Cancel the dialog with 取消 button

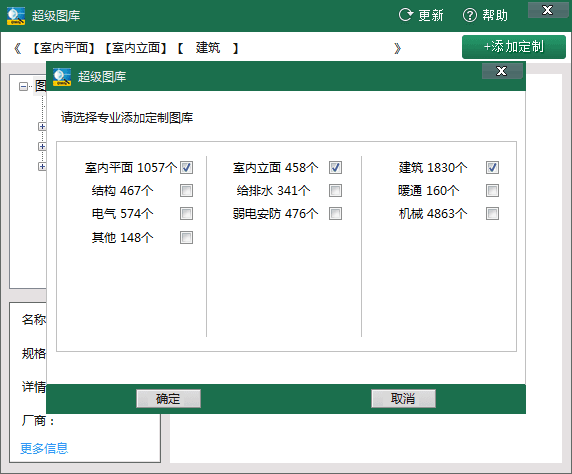click(x=403, y=398)
